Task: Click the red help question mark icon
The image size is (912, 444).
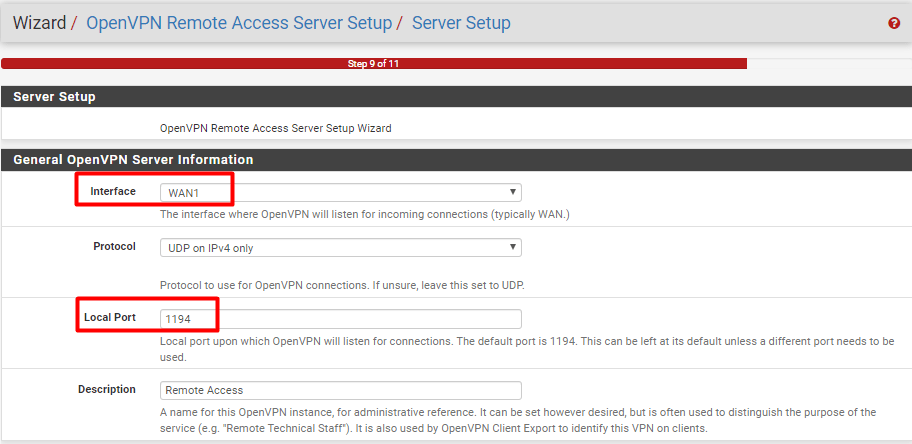Action: point(894,23)
